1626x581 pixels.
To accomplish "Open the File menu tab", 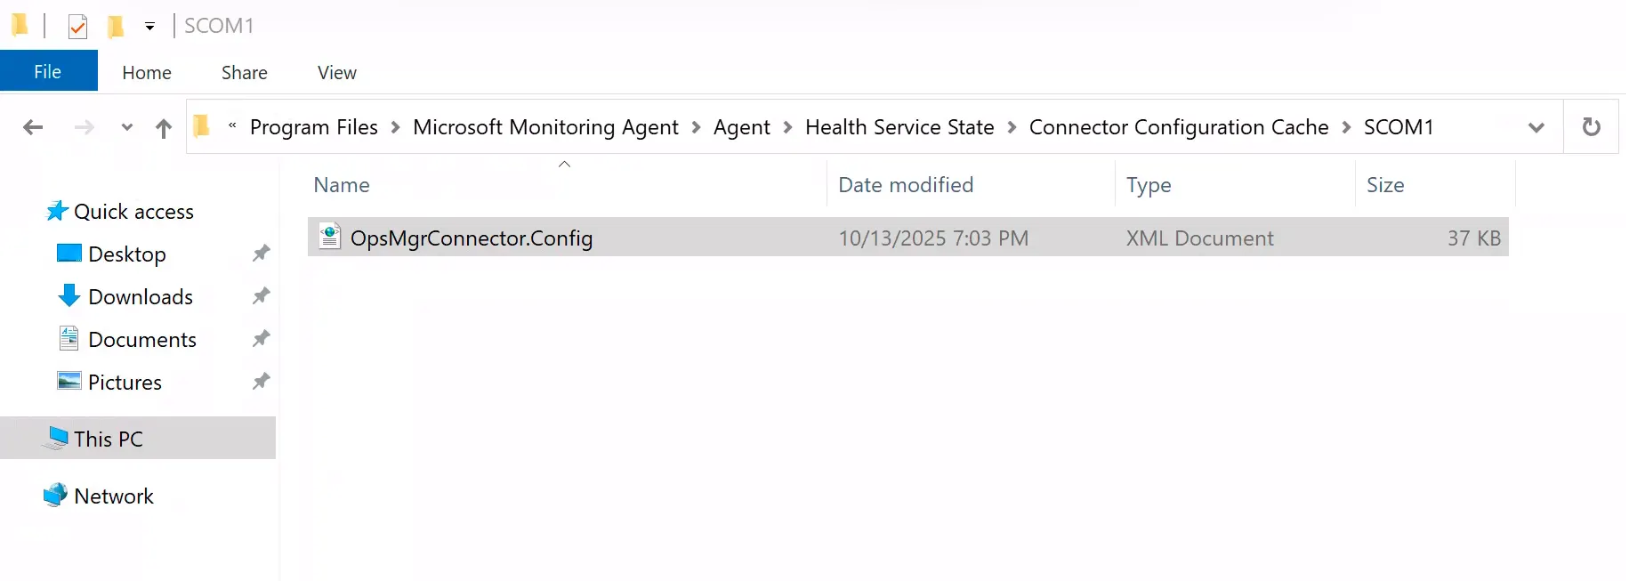I will [48, 72].
